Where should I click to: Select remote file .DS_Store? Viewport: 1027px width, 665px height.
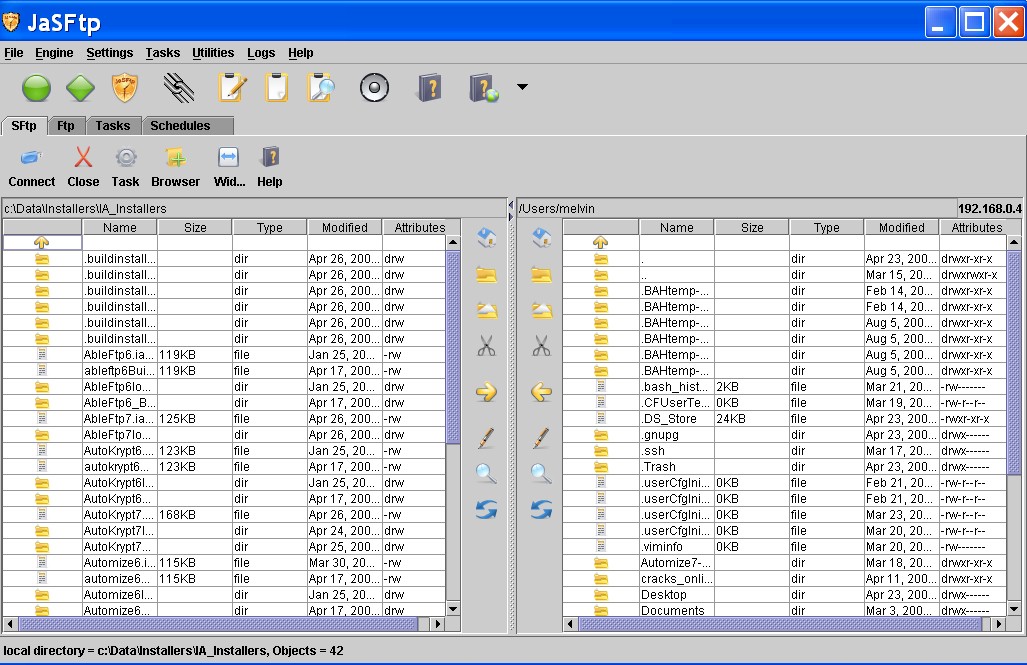click(785, 419)
